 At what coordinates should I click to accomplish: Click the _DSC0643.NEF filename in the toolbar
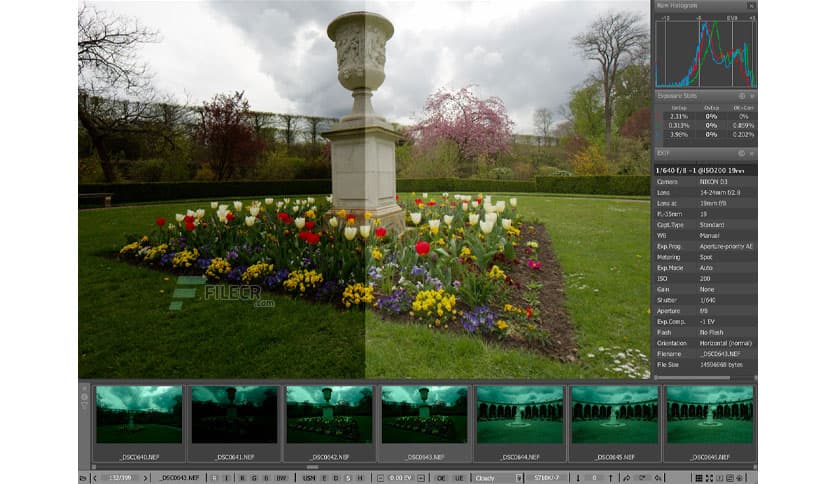click(x=180, y=478)
